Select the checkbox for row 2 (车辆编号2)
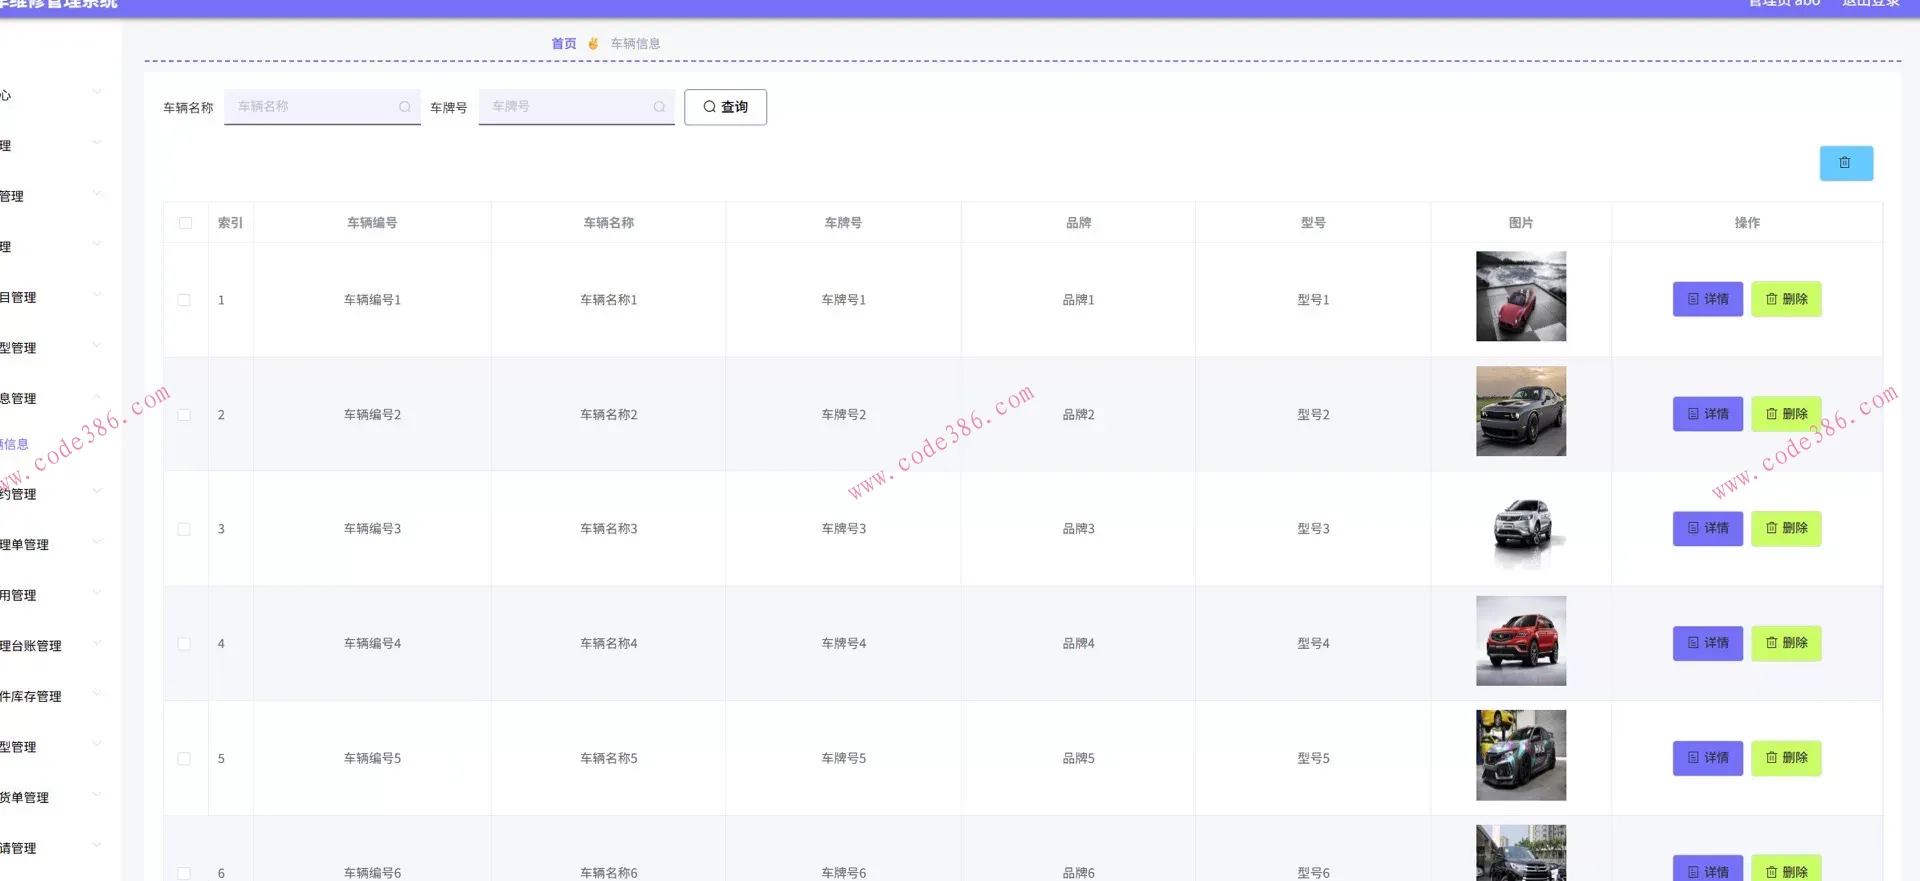The image size is (1920, 881). coord(184,415)
